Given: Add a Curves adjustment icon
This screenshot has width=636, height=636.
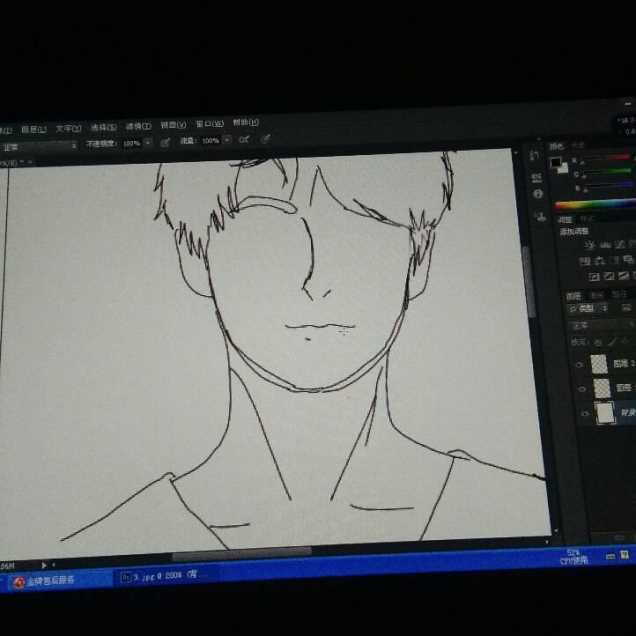Looking at the screenshot, I should point(620,244).
